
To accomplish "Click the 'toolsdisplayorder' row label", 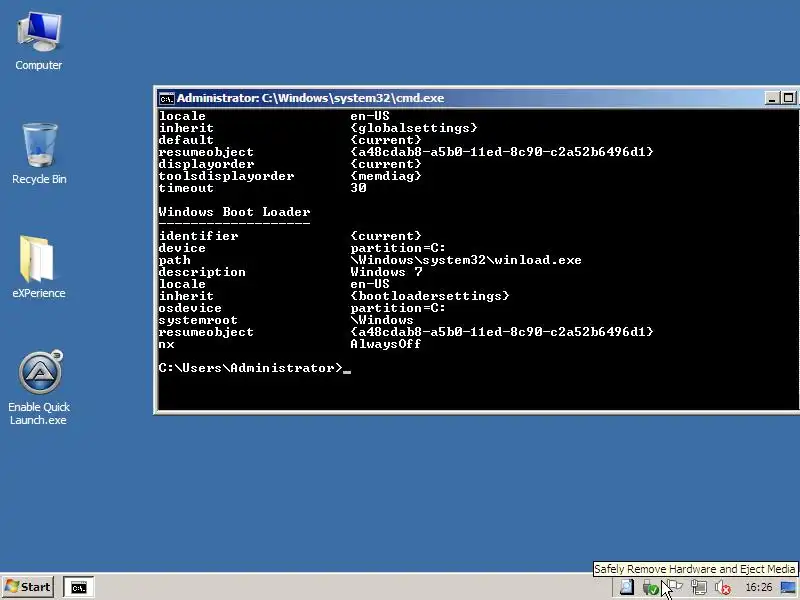I will [226, 176].
